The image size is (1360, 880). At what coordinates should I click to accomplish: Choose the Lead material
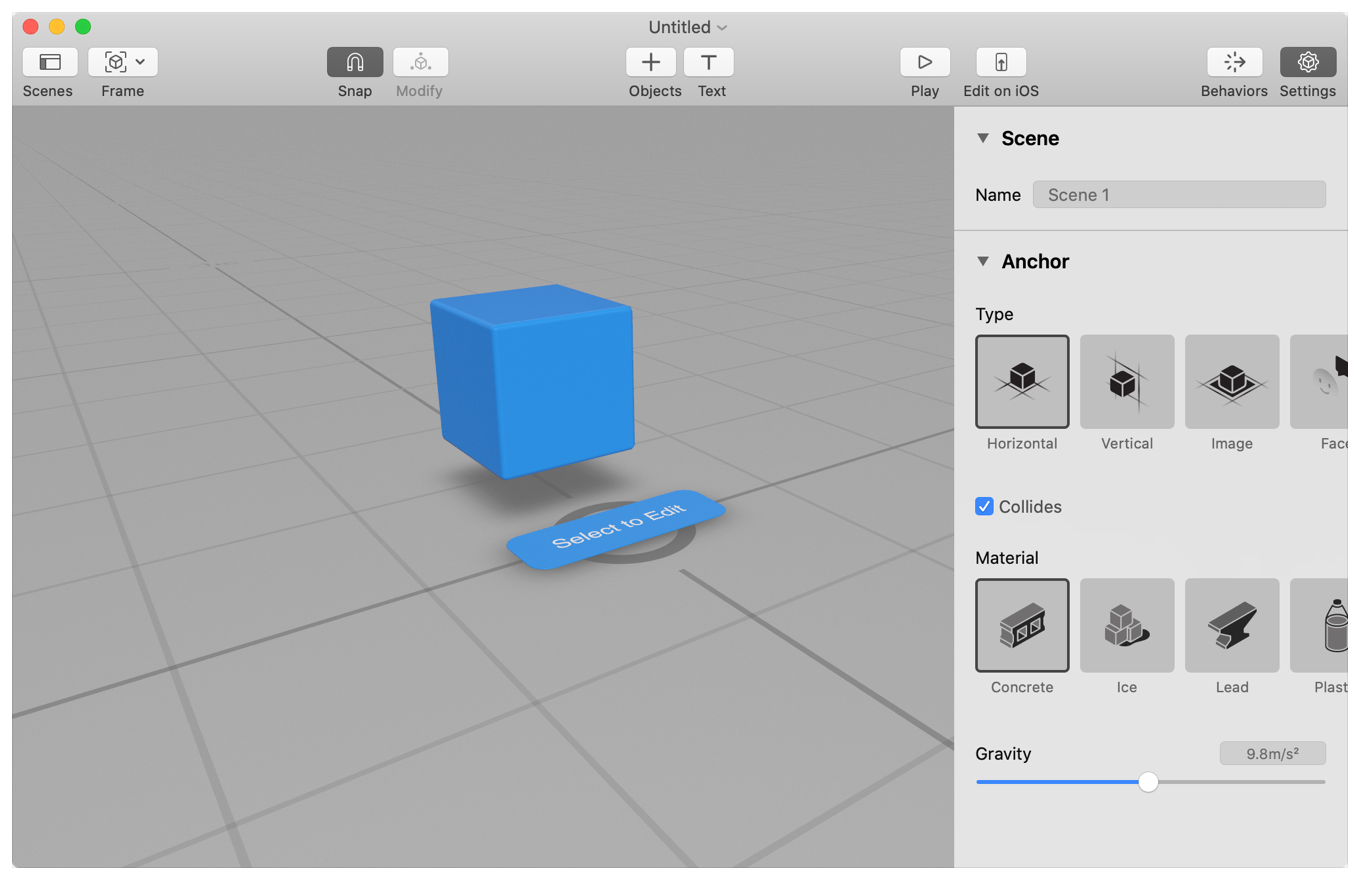click(1232, 625)
